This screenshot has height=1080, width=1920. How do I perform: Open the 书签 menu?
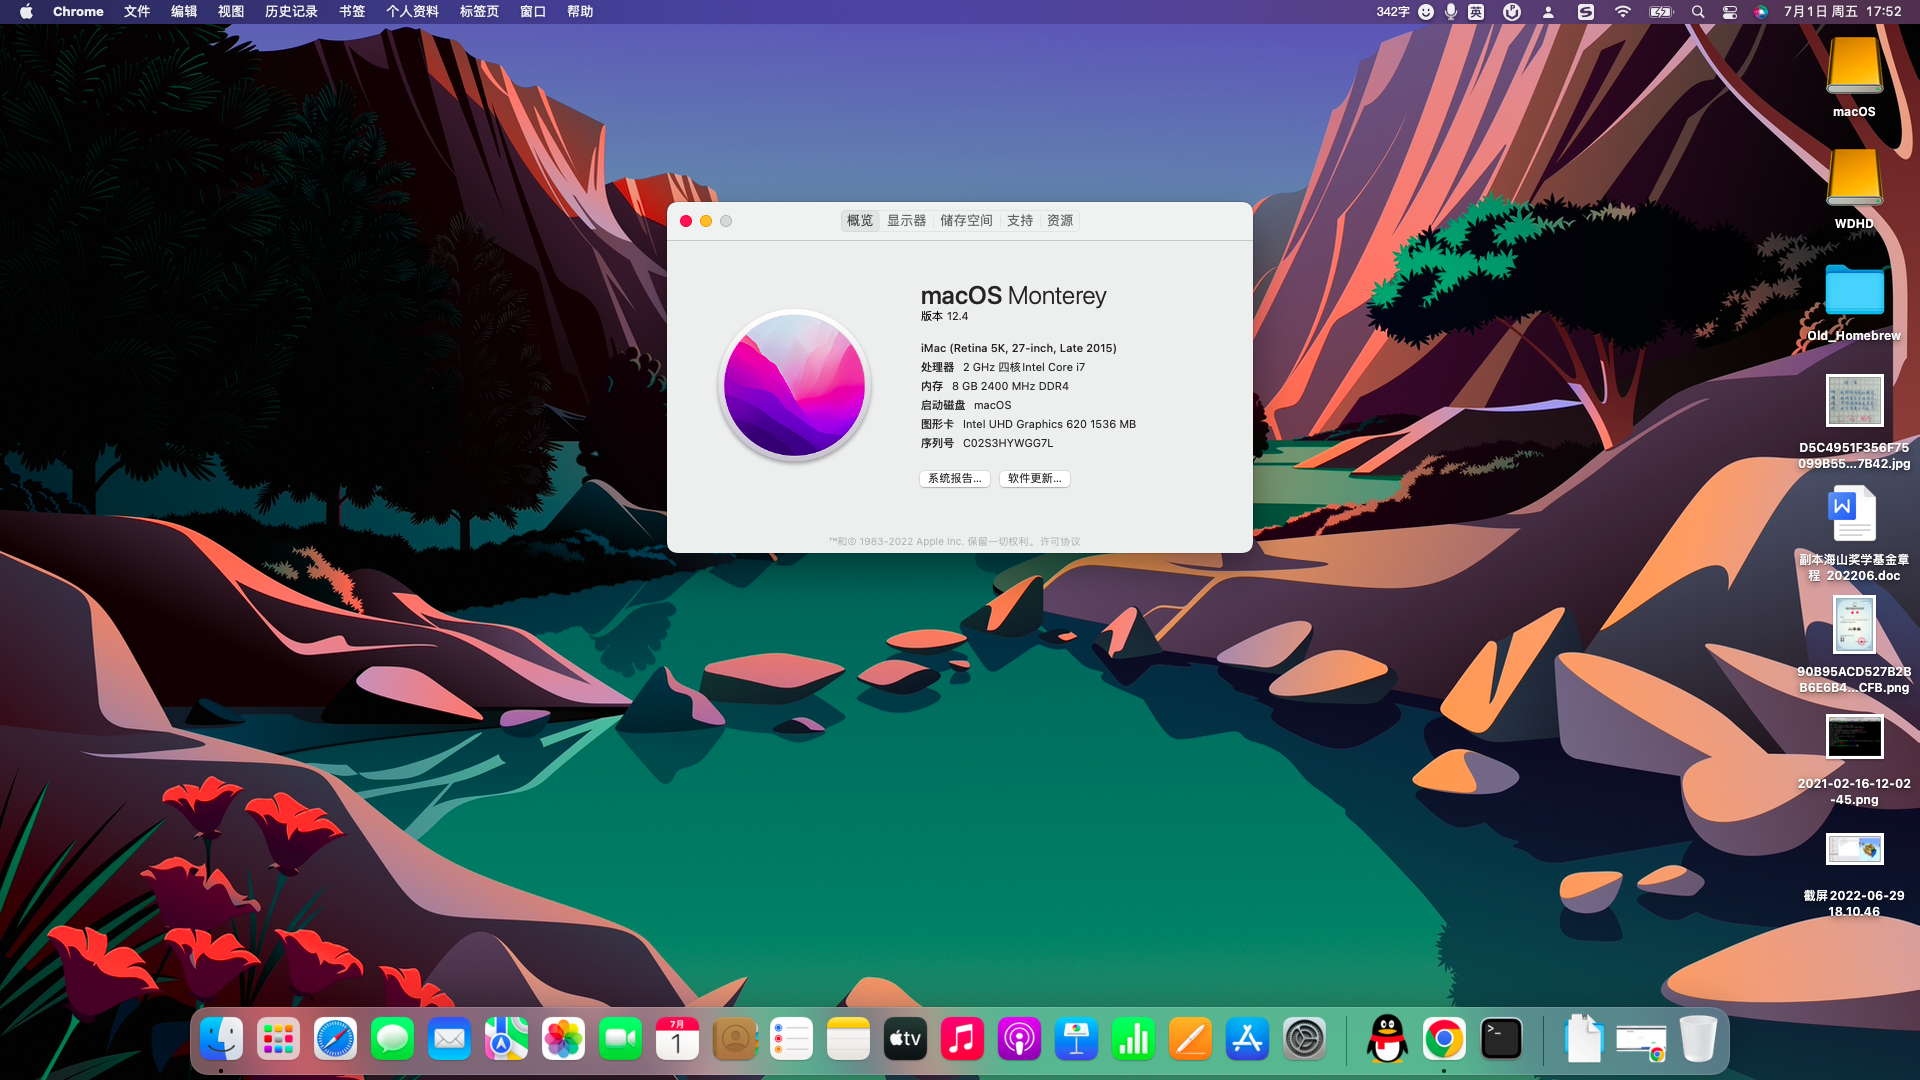(352, 12)
